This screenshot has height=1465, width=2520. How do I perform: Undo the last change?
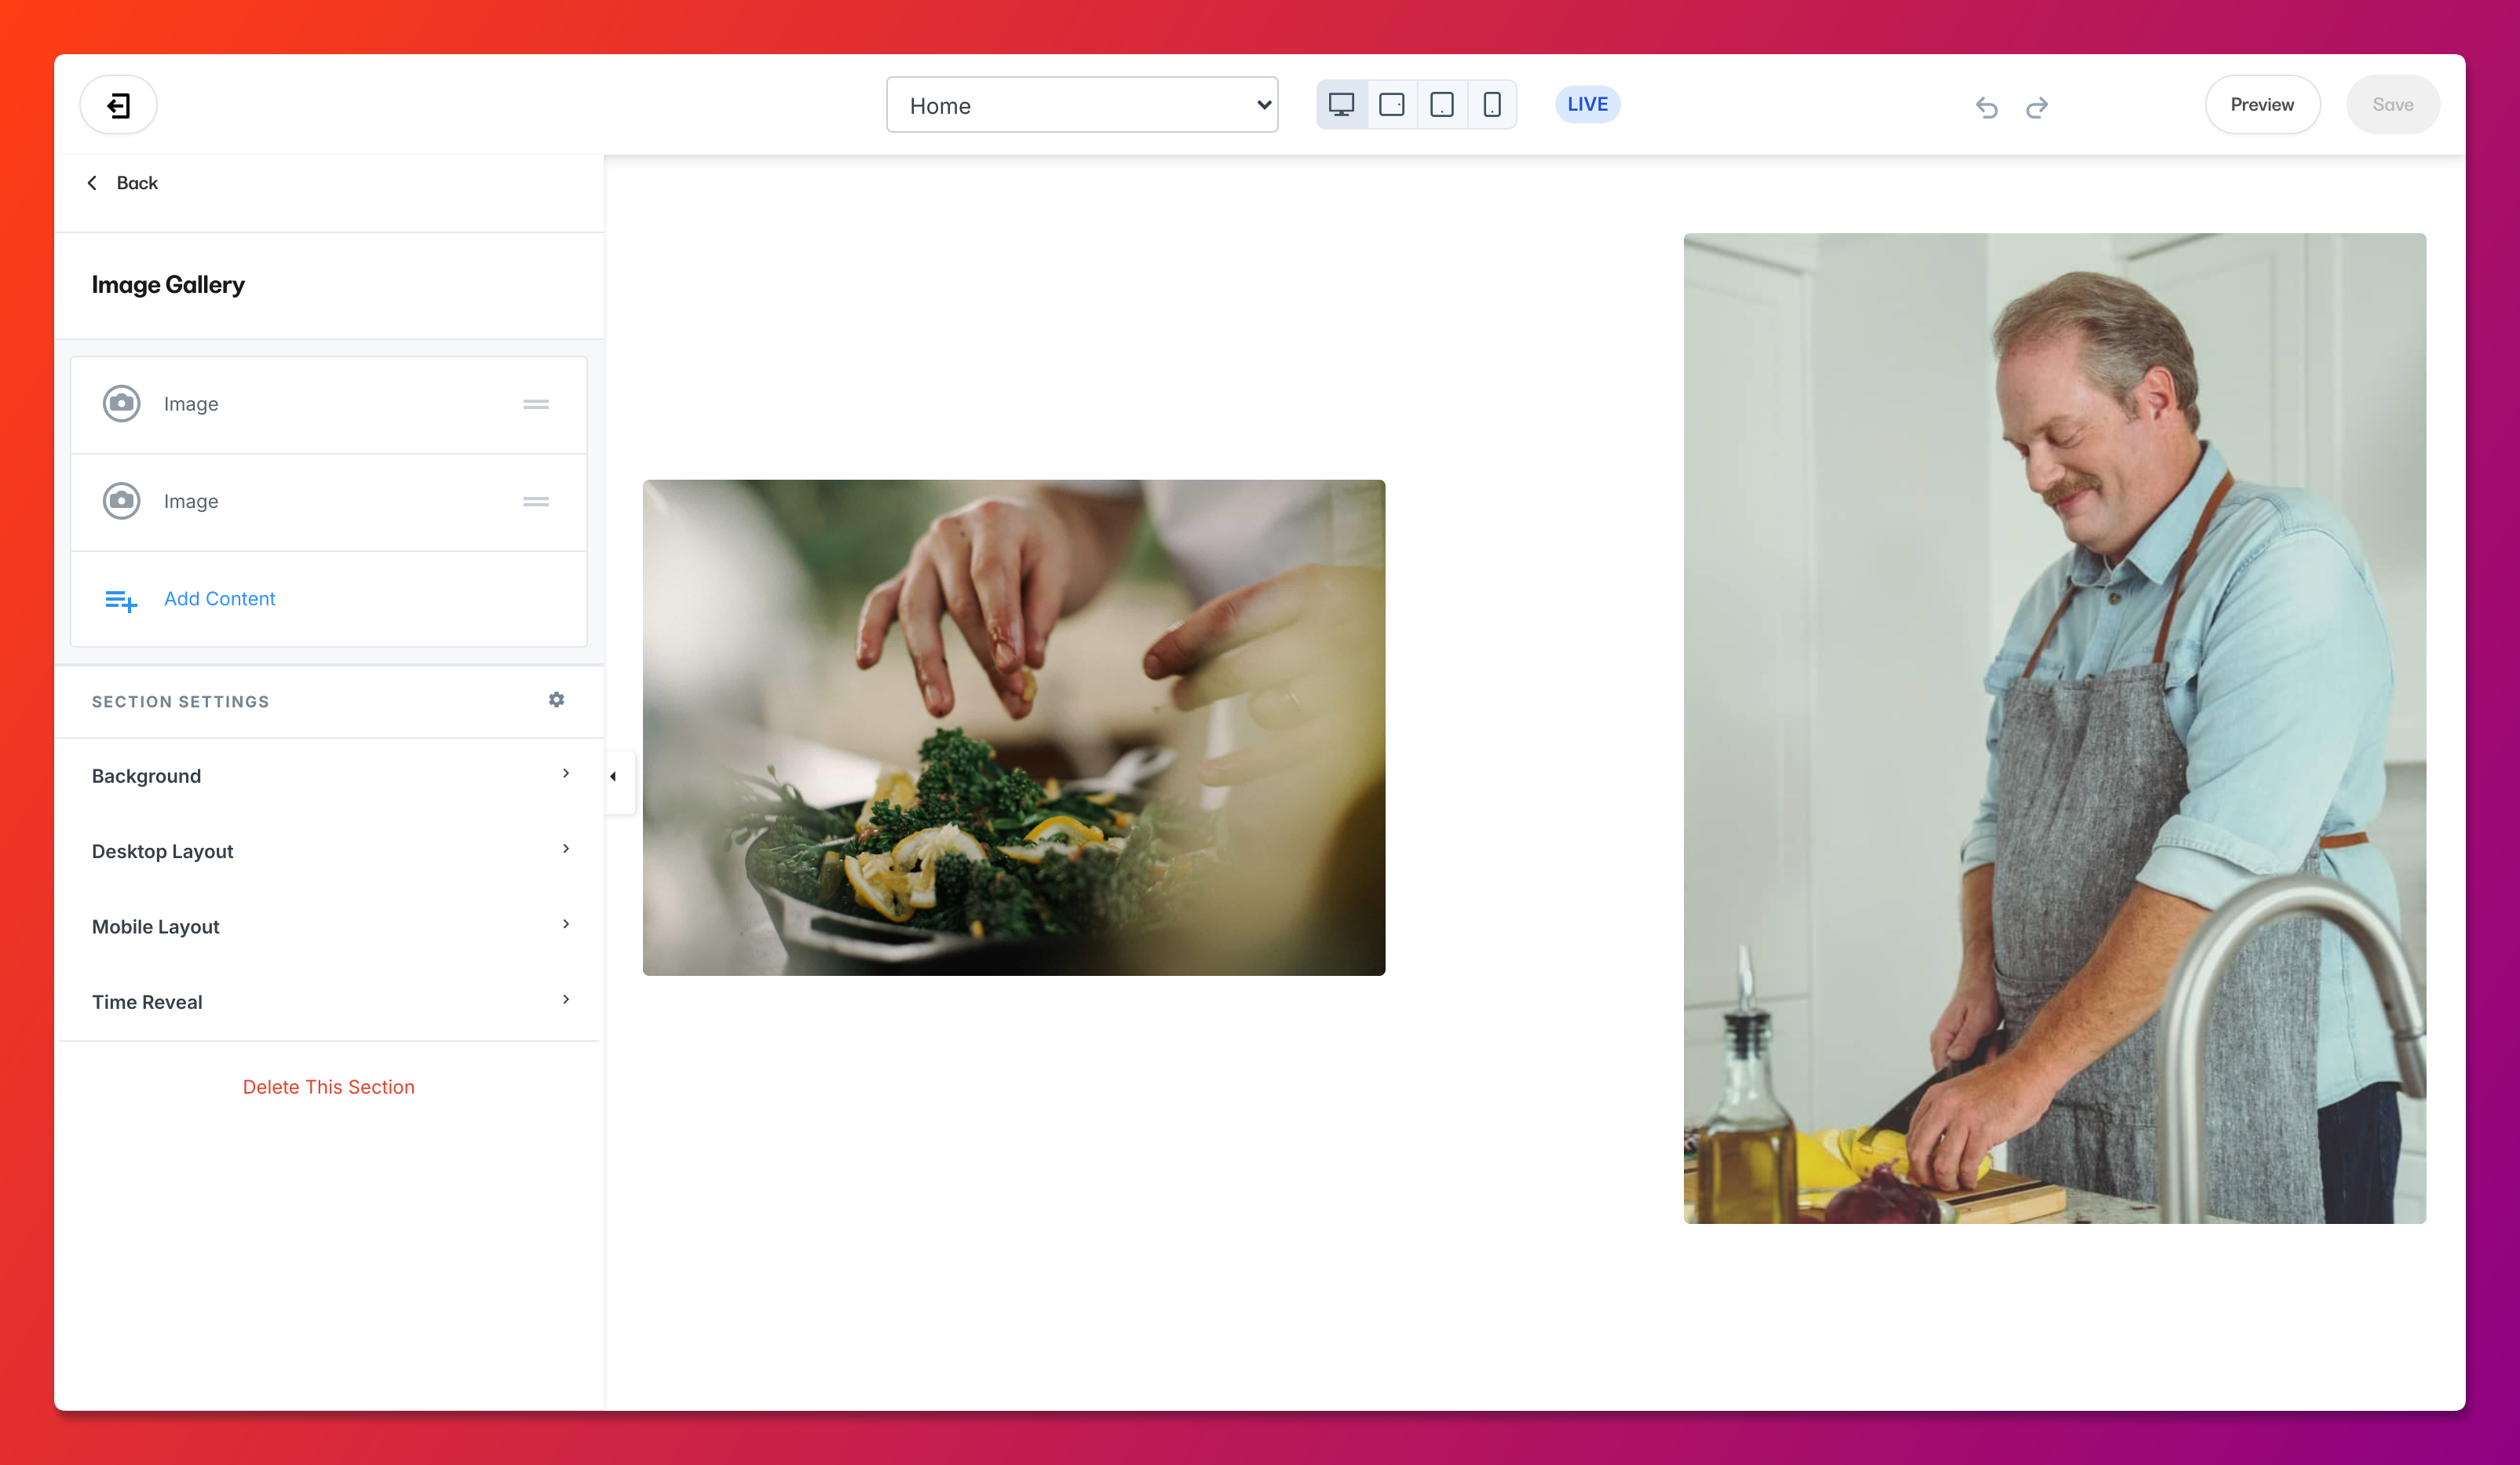click(x=1986, y=106)
